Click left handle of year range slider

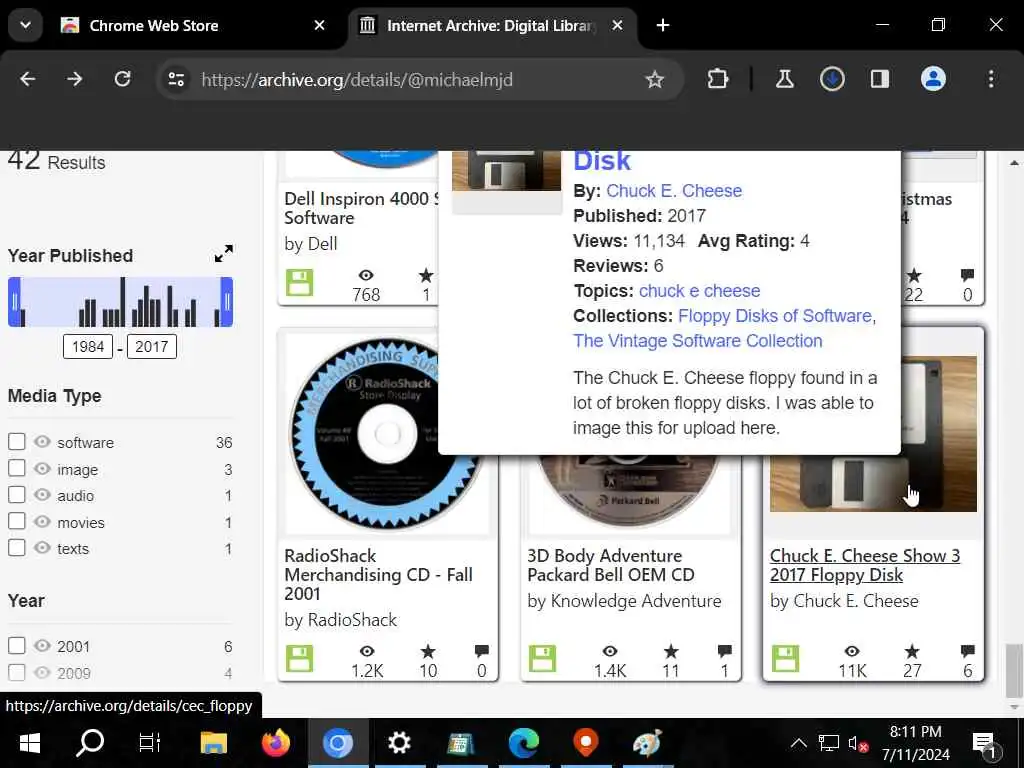tap(14, 302)
